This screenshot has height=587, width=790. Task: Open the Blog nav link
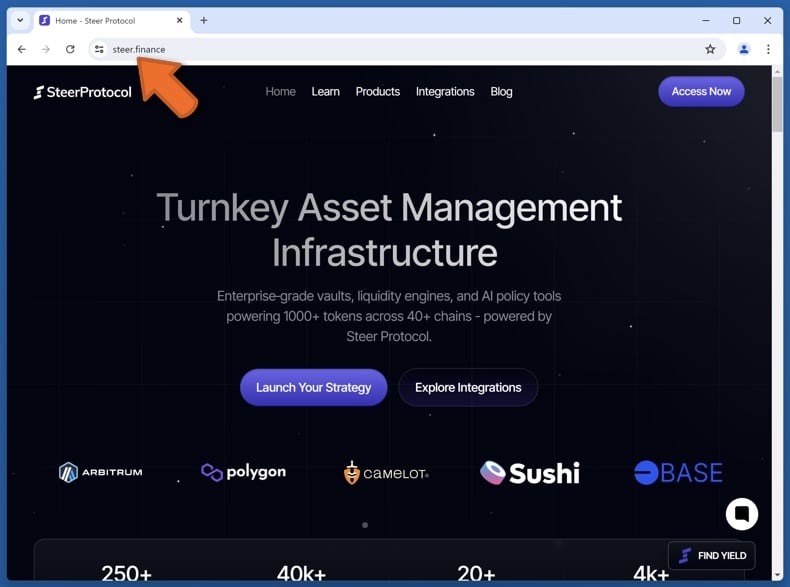point(501,92)
